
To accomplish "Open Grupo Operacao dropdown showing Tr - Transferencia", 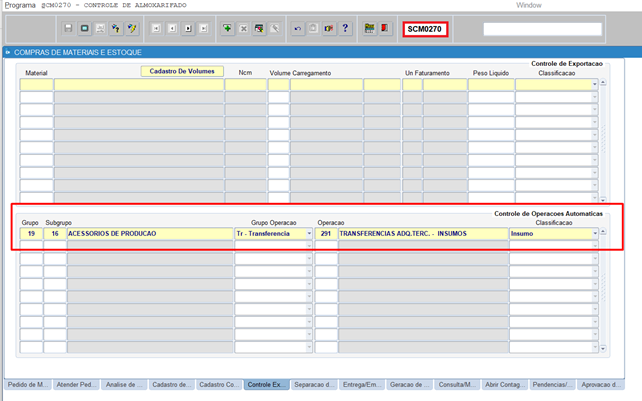I will (x=309, y=233).
